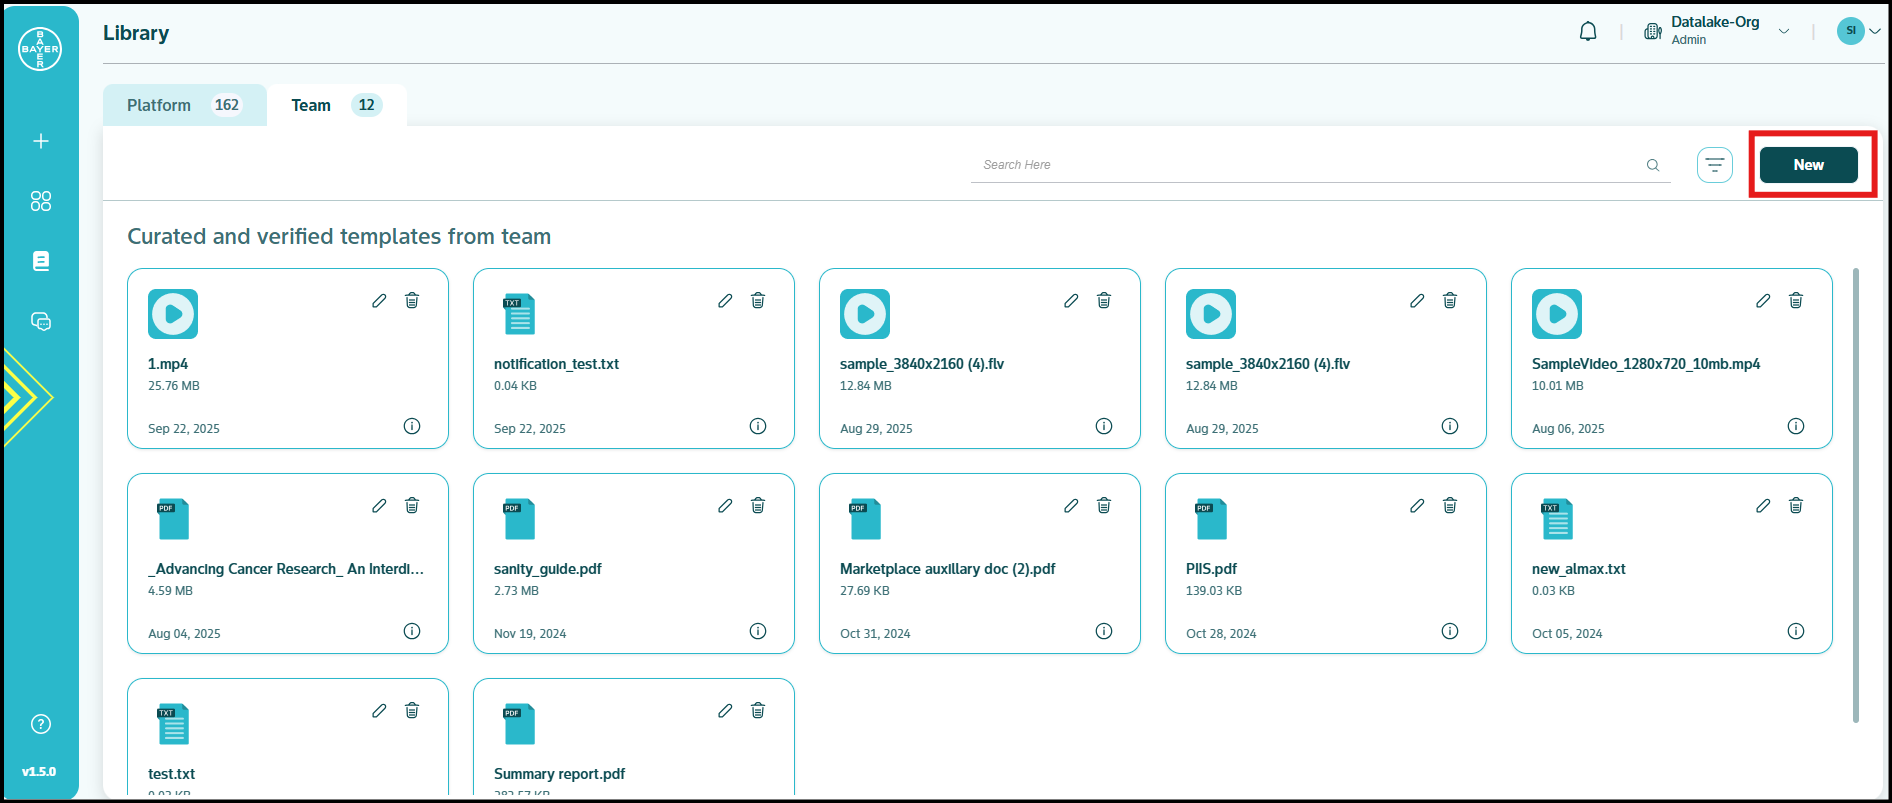Edit the 1.mp4 file card
This screenshot has width=1892, height=803.
tap(379, 301)
